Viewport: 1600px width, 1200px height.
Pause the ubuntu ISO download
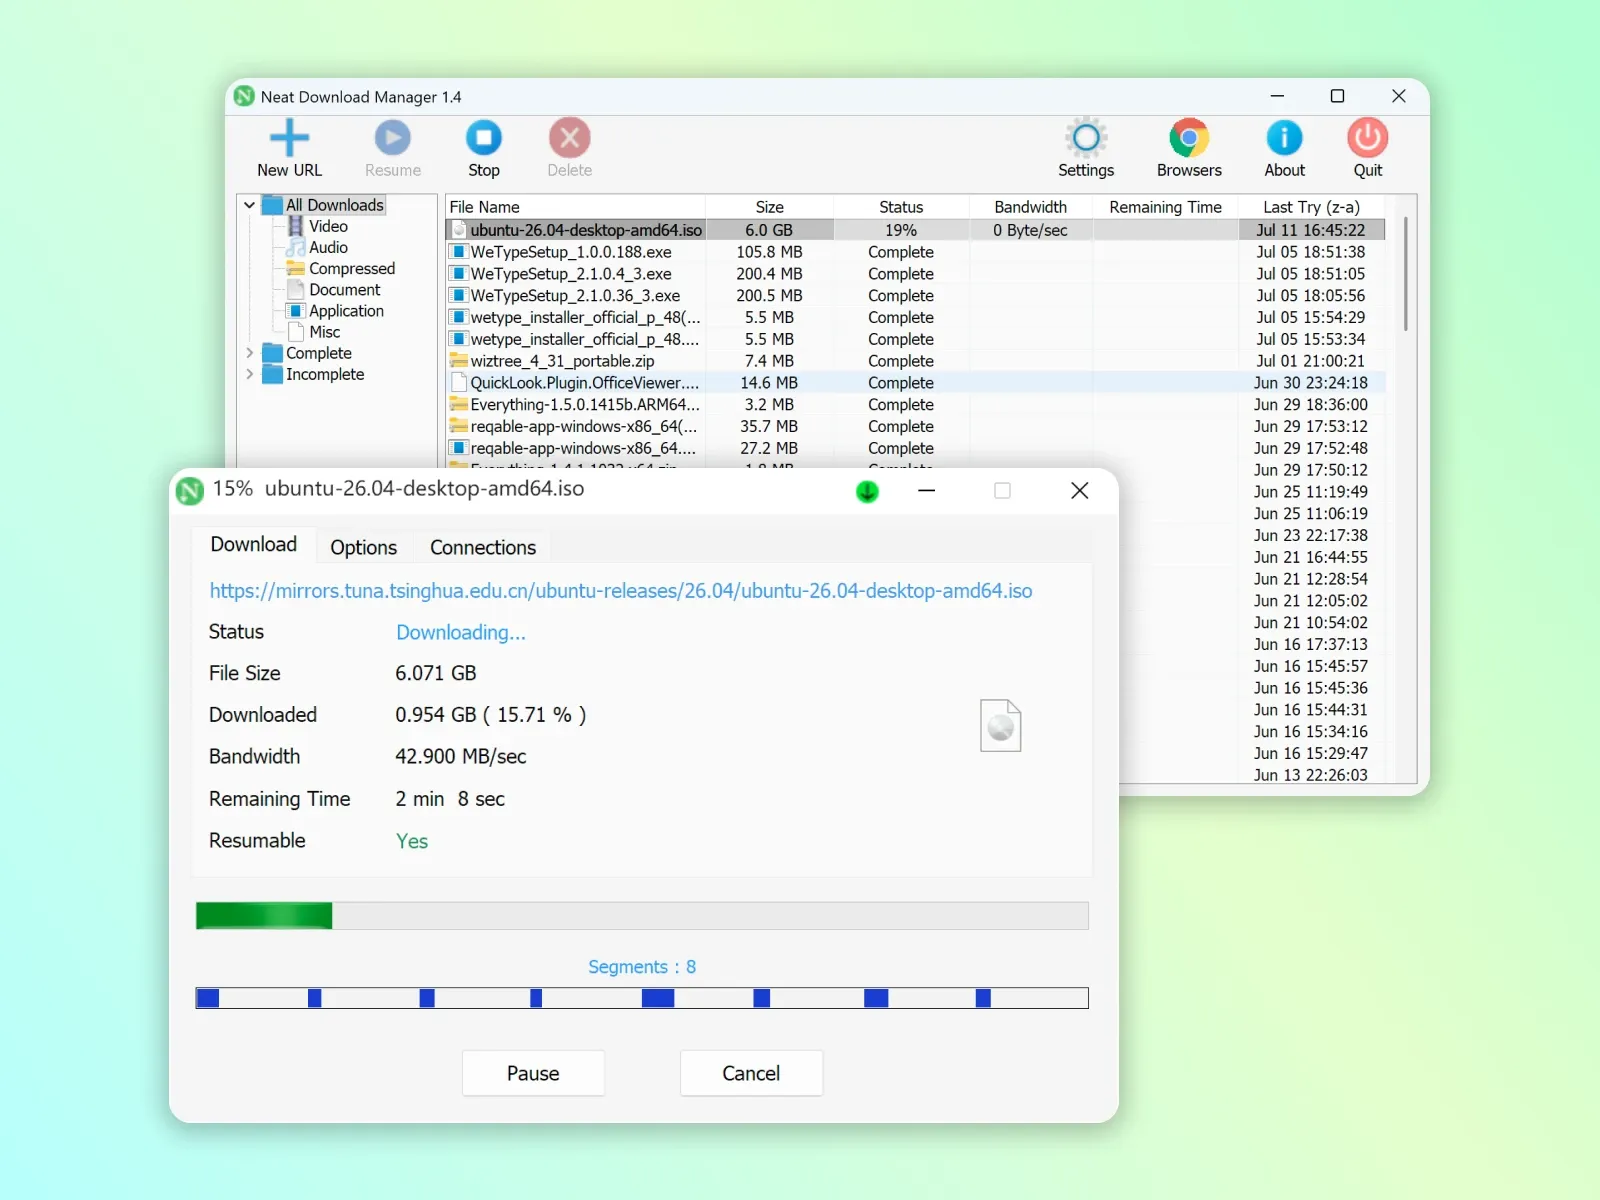(x=533, y=1073)
